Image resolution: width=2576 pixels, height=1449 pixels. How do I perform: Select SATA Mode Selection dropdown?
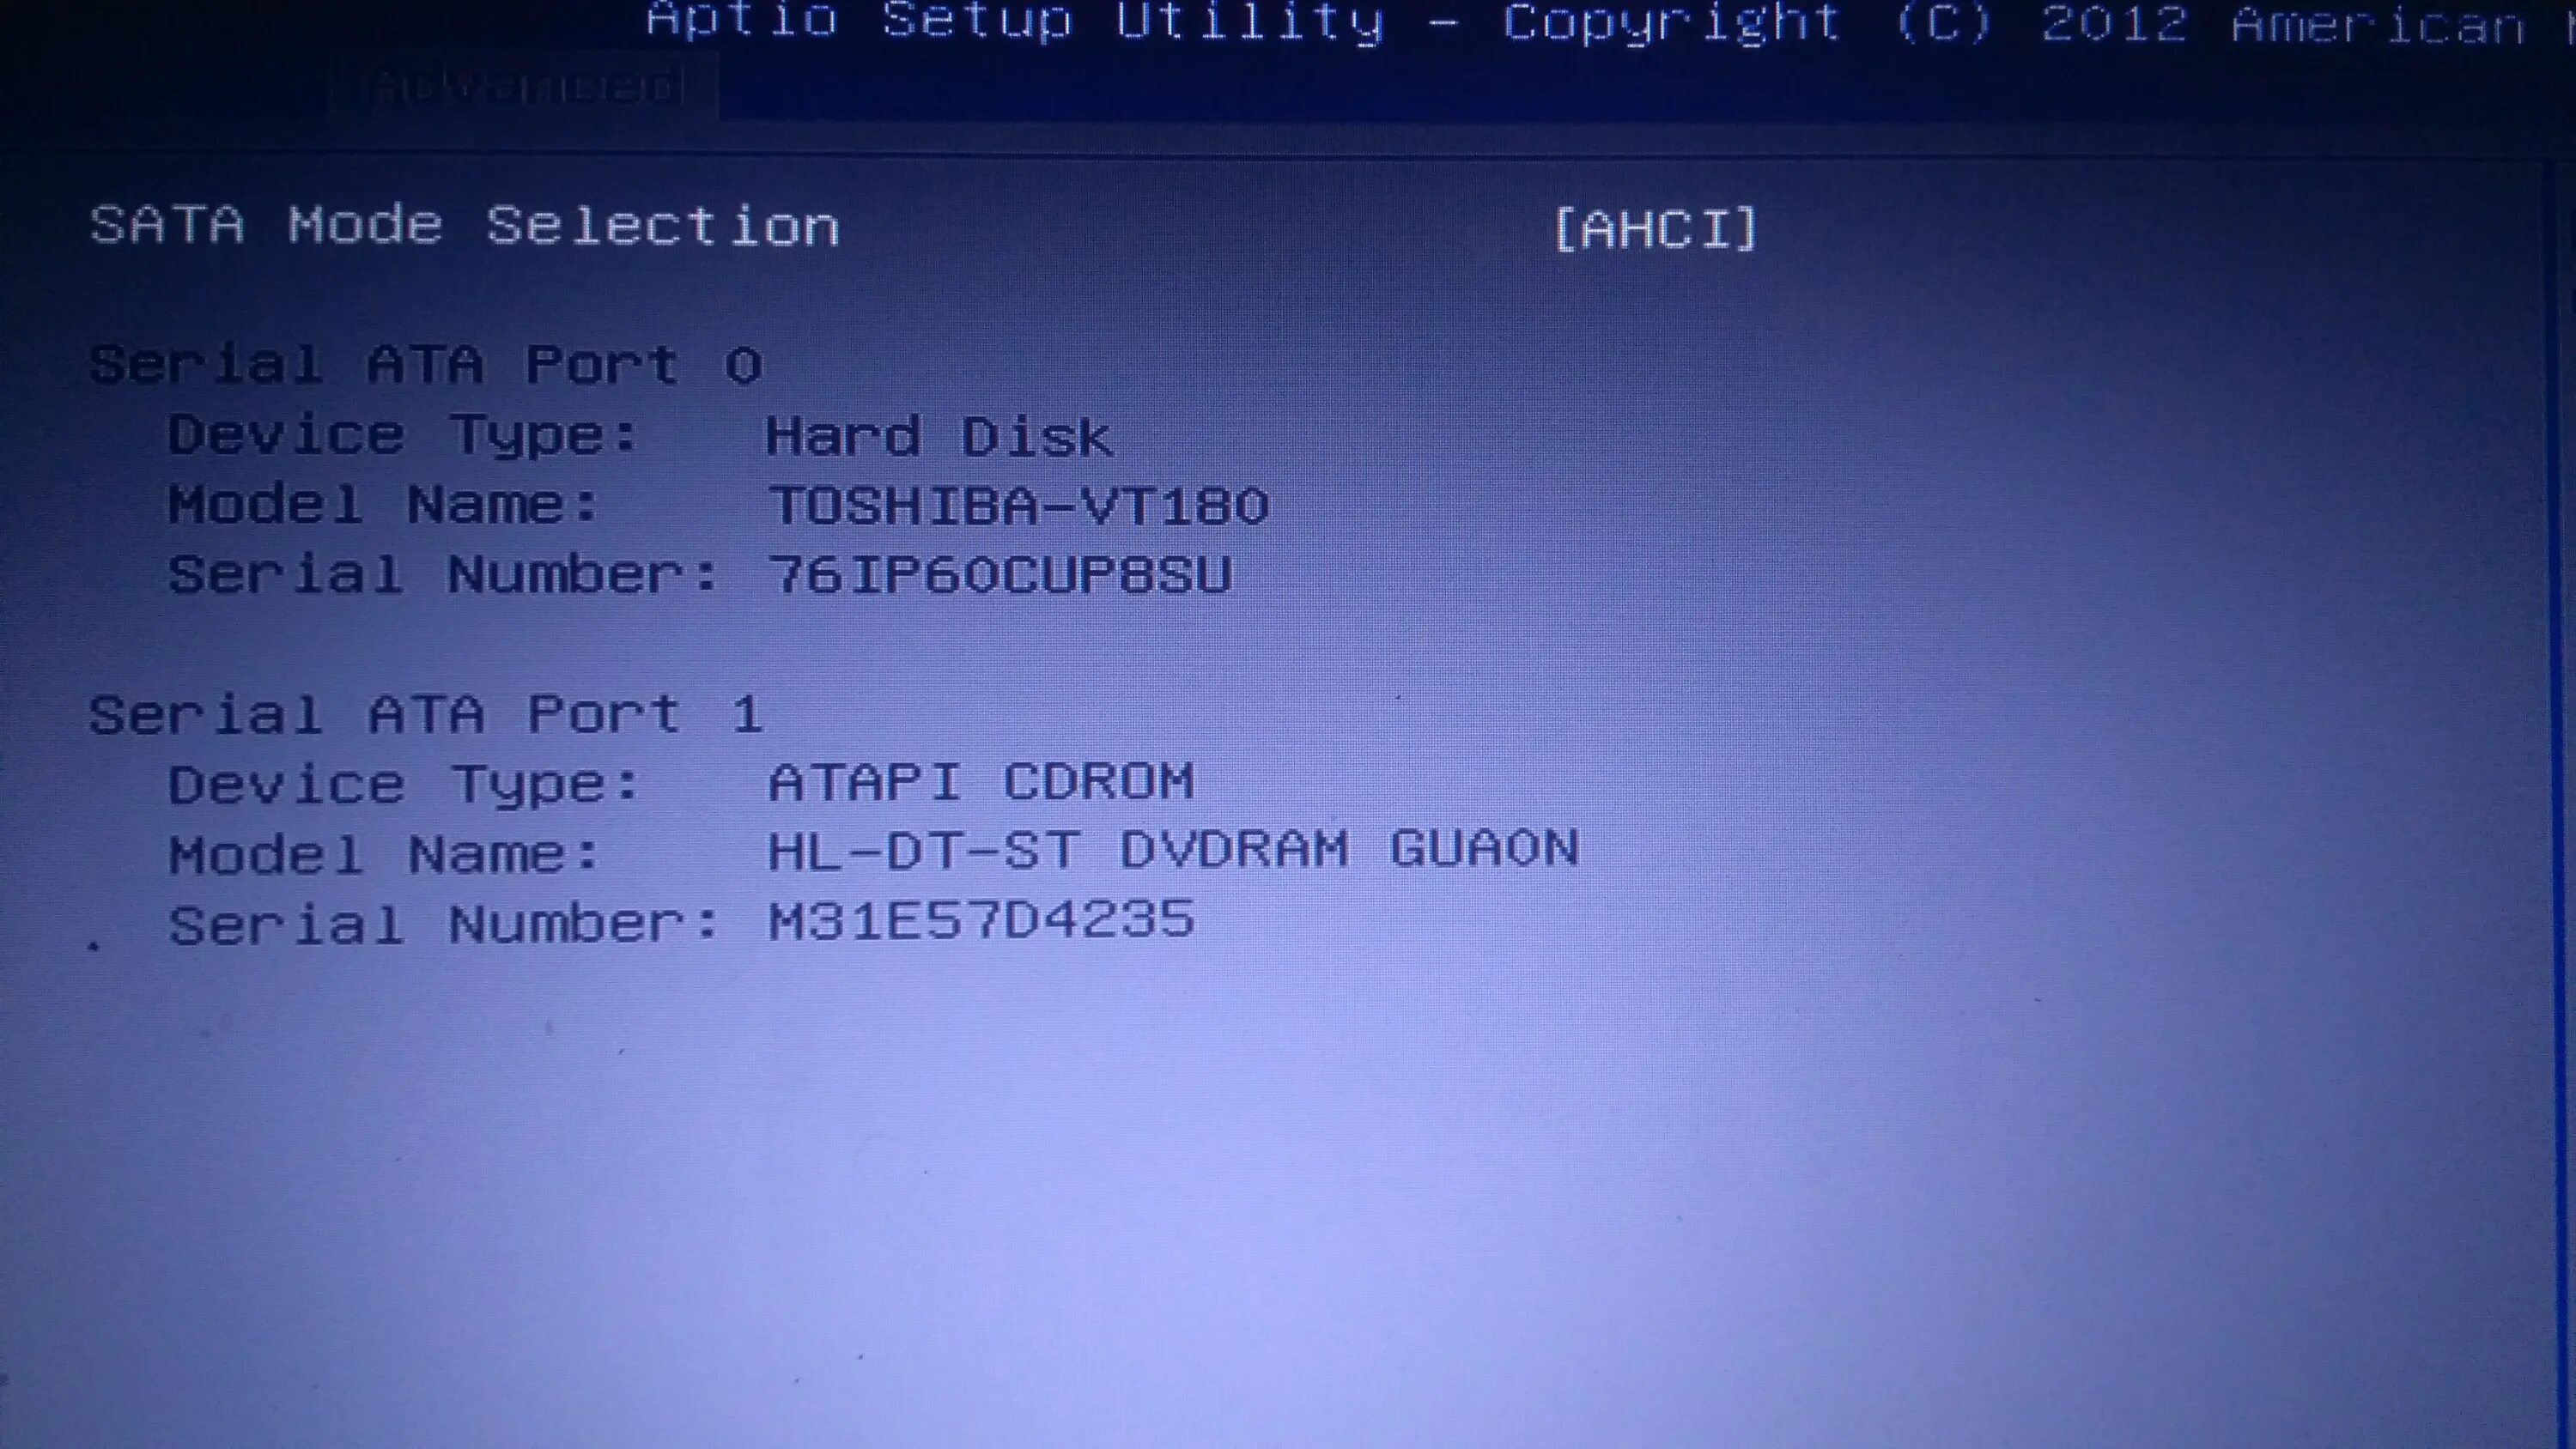[1650, 225]
